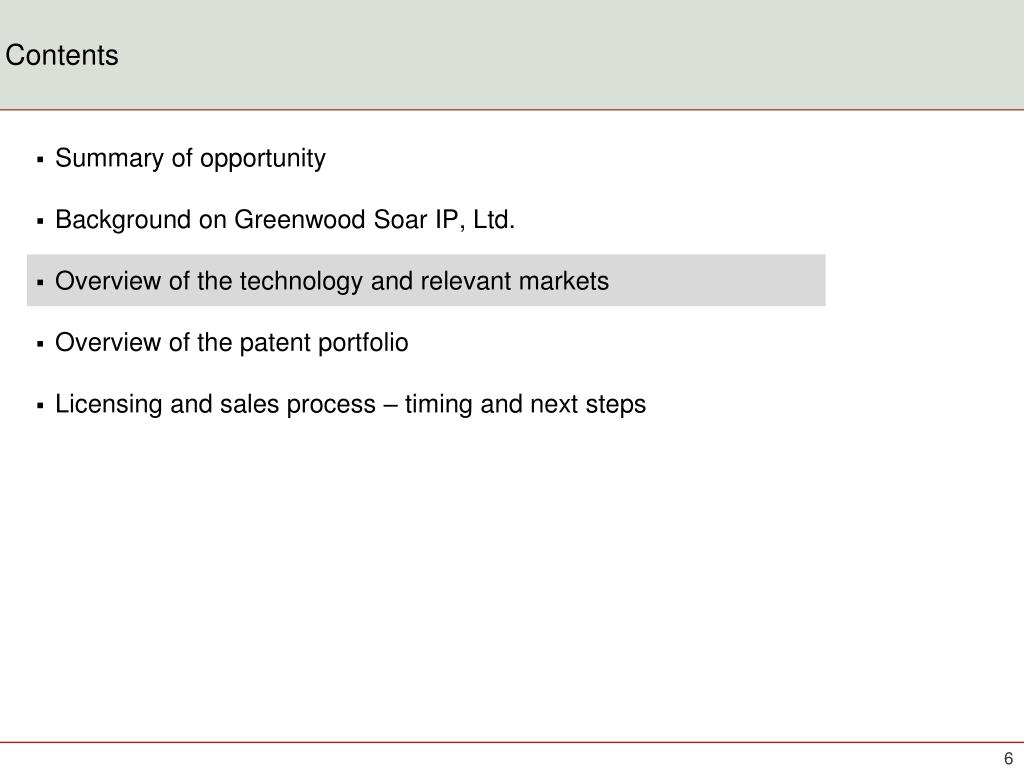Click the red divider line under the header

coord(512,110)
